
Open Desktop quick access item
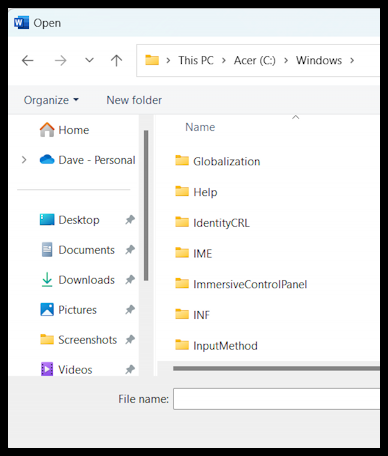pyautogui.click(x=79, y=220)
